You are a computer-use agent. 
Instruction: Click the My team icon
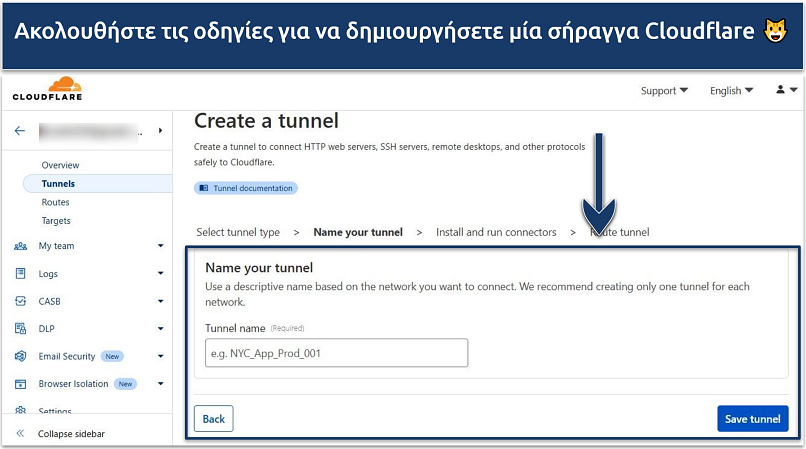coord(21,246)
